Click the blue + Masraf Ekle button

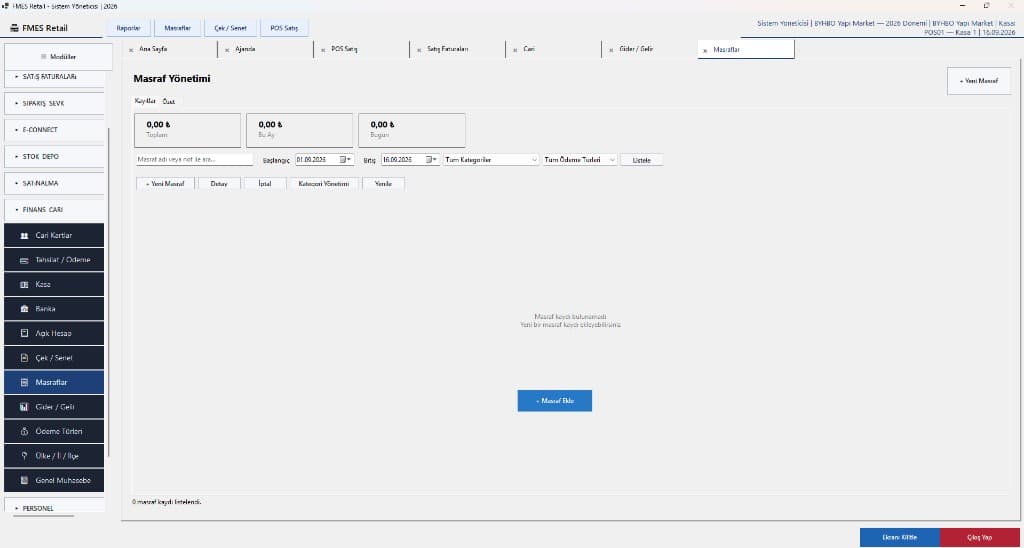[x=554, y=400]
